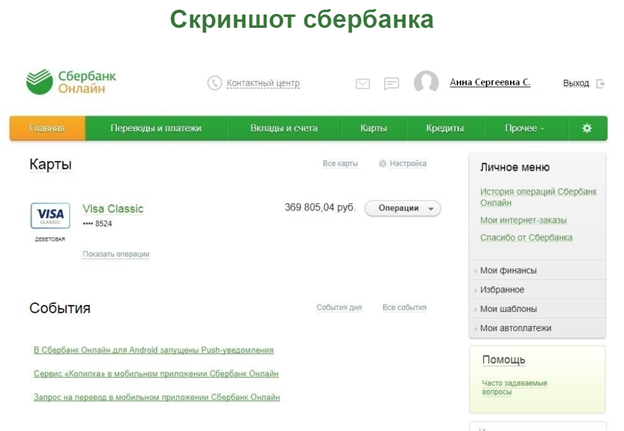Open Мои интернет-заказы link
This screenshot has width=624, height=431.
523,220
